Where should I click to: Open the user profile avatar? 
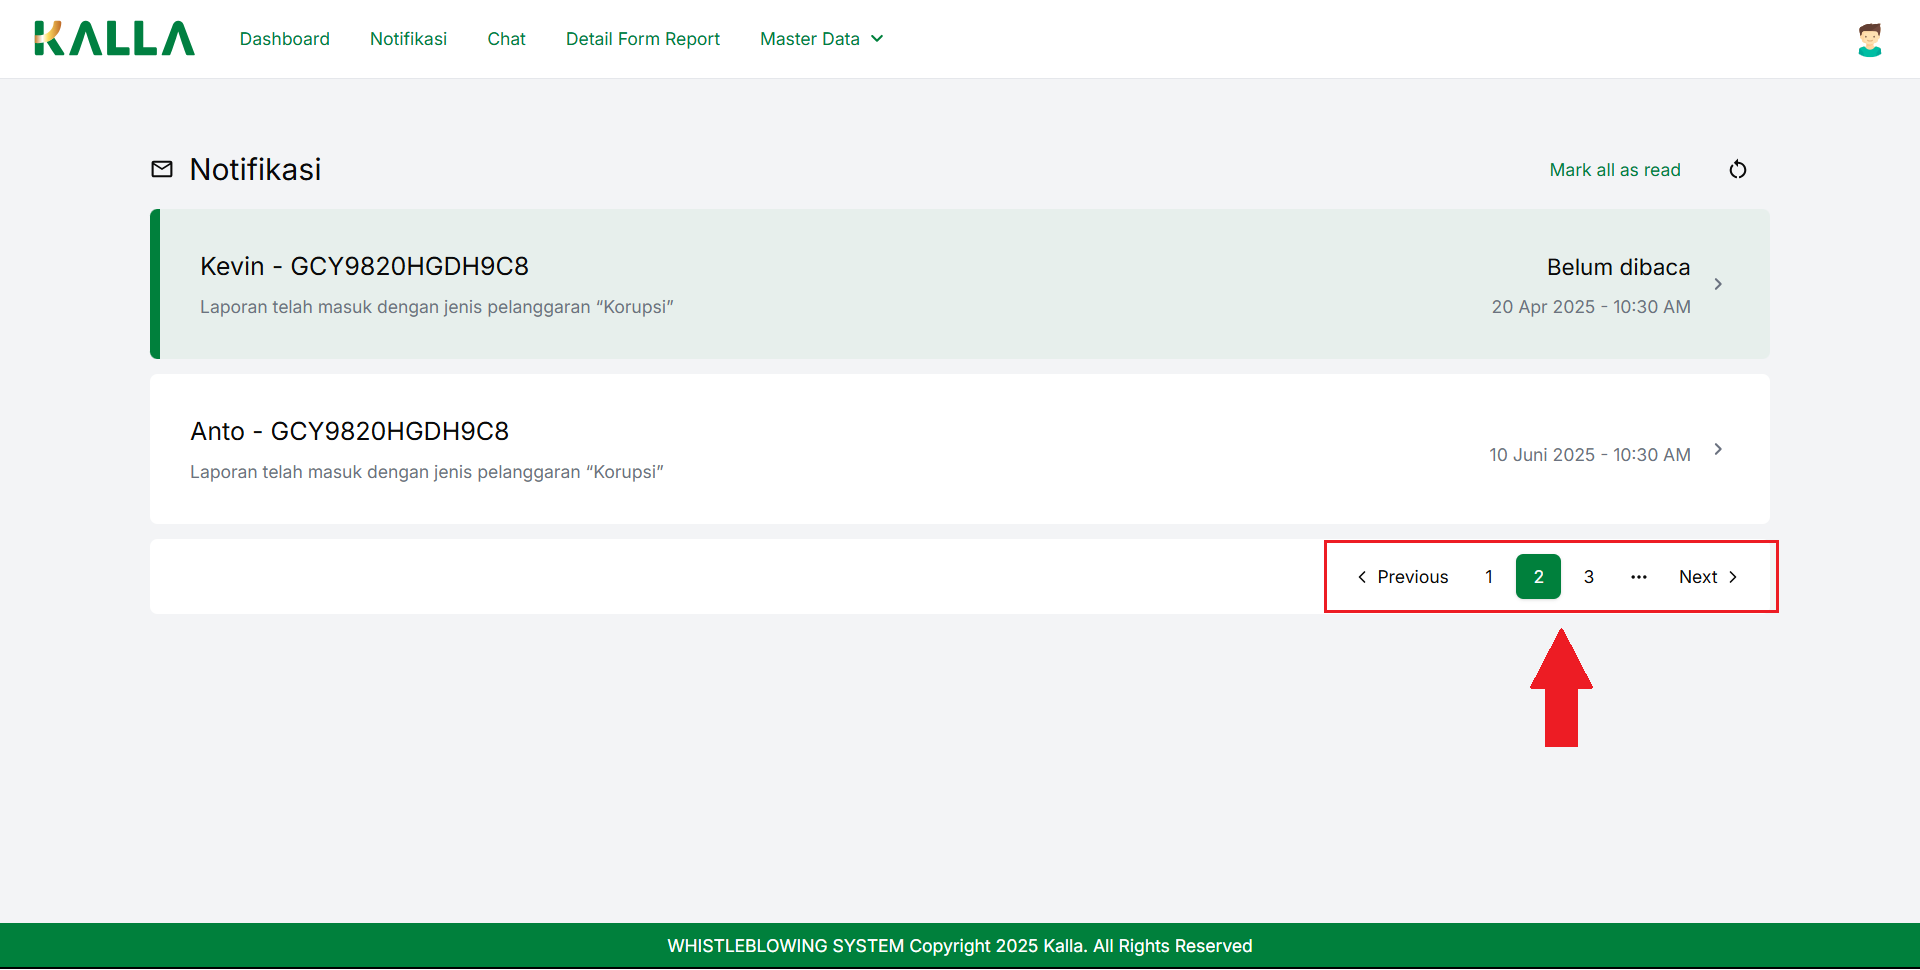[1869, 40]
